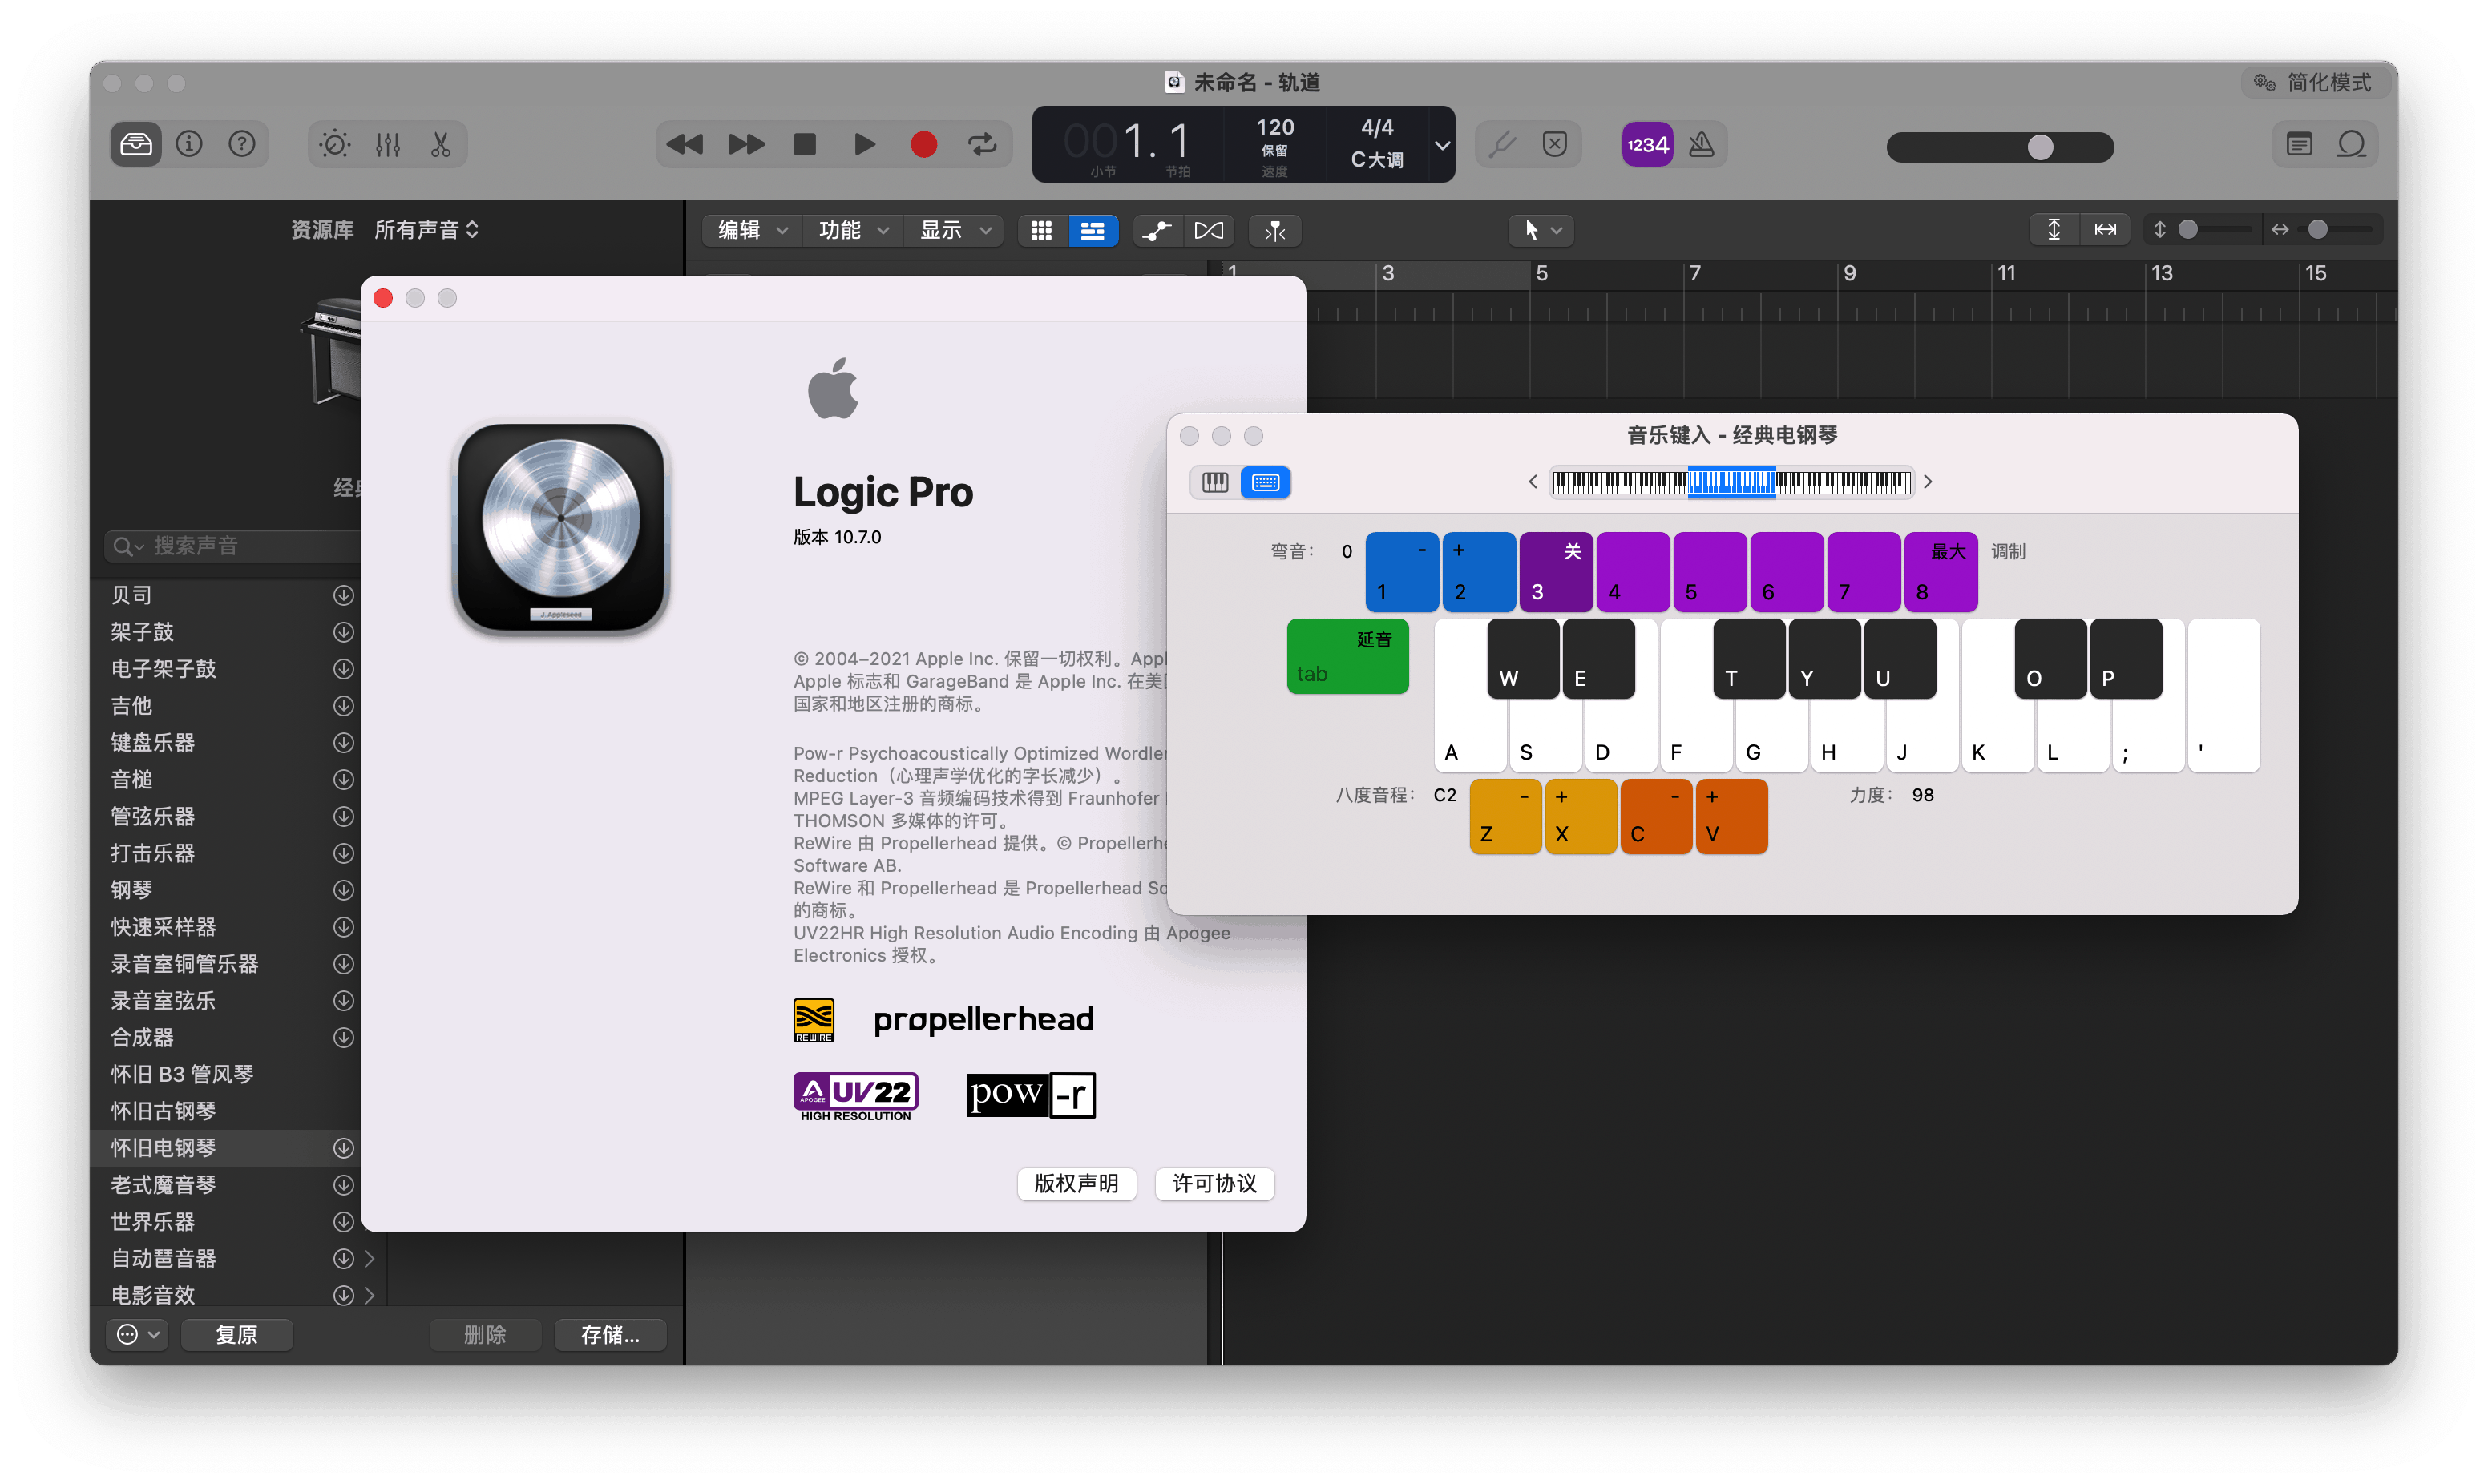This screenshot has width=2488, height=1484.
Task: Click the vertical auto-zoom icon
Action: 2054,230
